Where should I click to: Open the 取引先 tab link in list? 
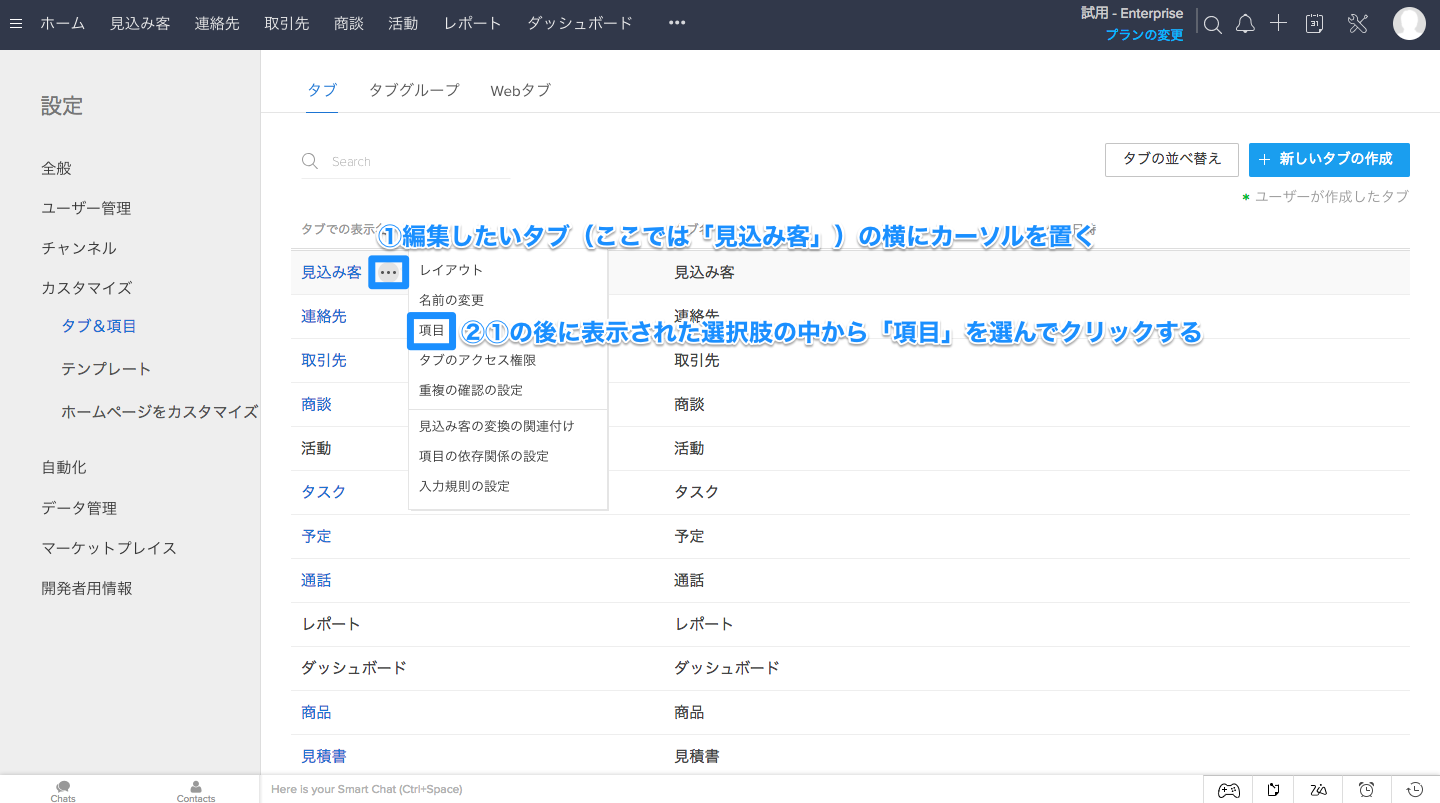coord(324,360)
